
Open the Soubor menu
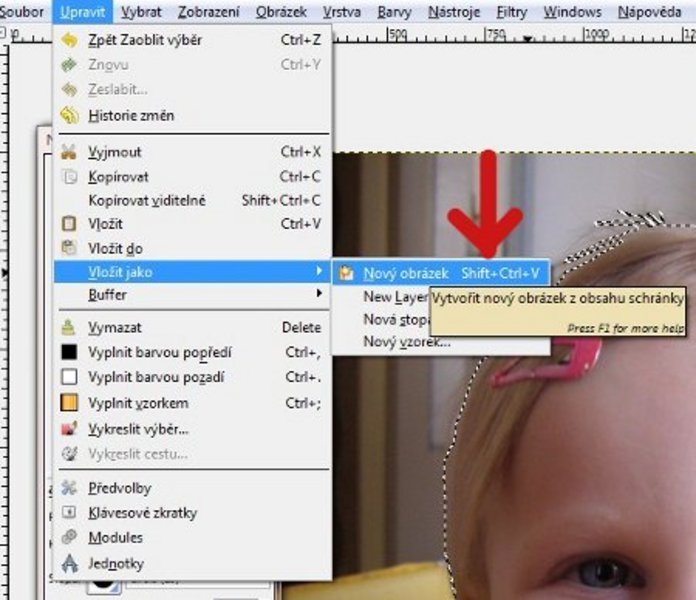point(21,12)
